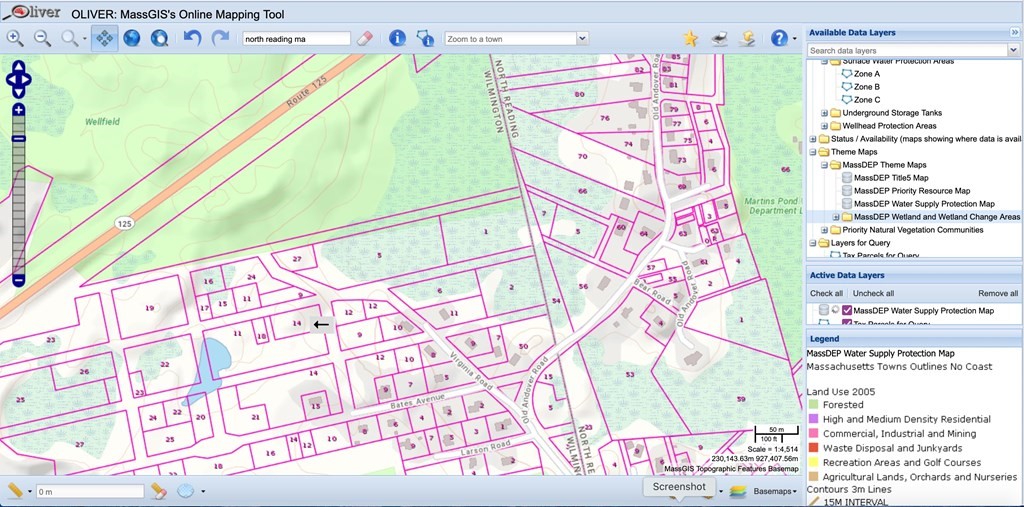The image size is (1024, 507).
Task: Click the map units globe icon
Action: pos(186,491)
